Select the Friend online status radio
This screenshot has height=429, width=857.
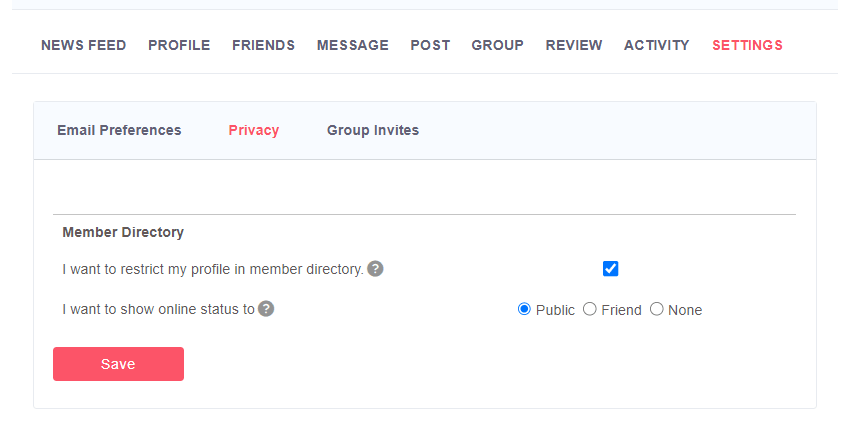coord(590,309)
